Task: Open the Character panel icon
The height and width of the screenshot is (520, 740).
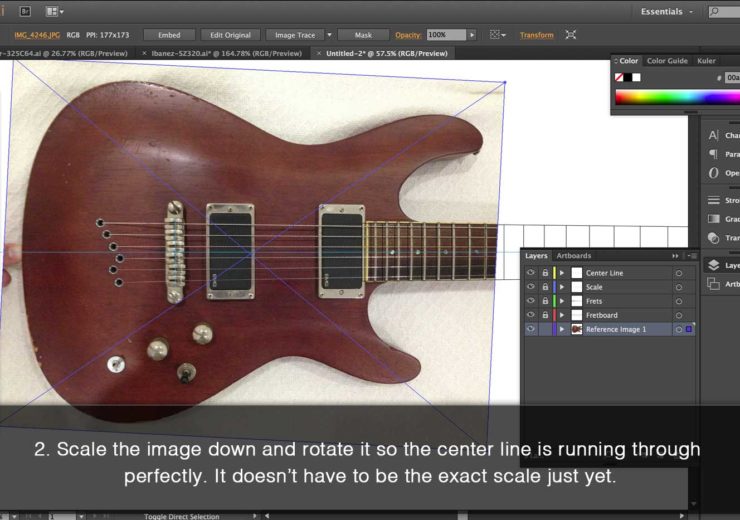Action: pos(714,135)
